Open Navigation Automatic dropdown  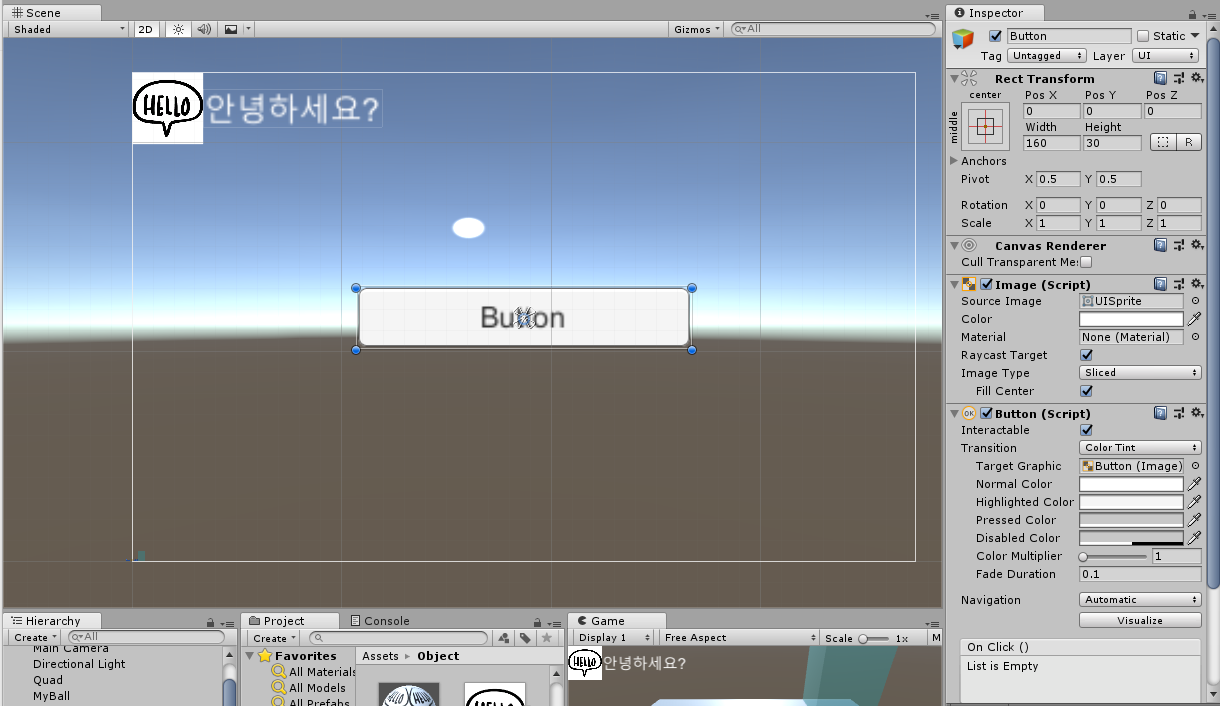pyautogui.click(x=1140, y=600)
